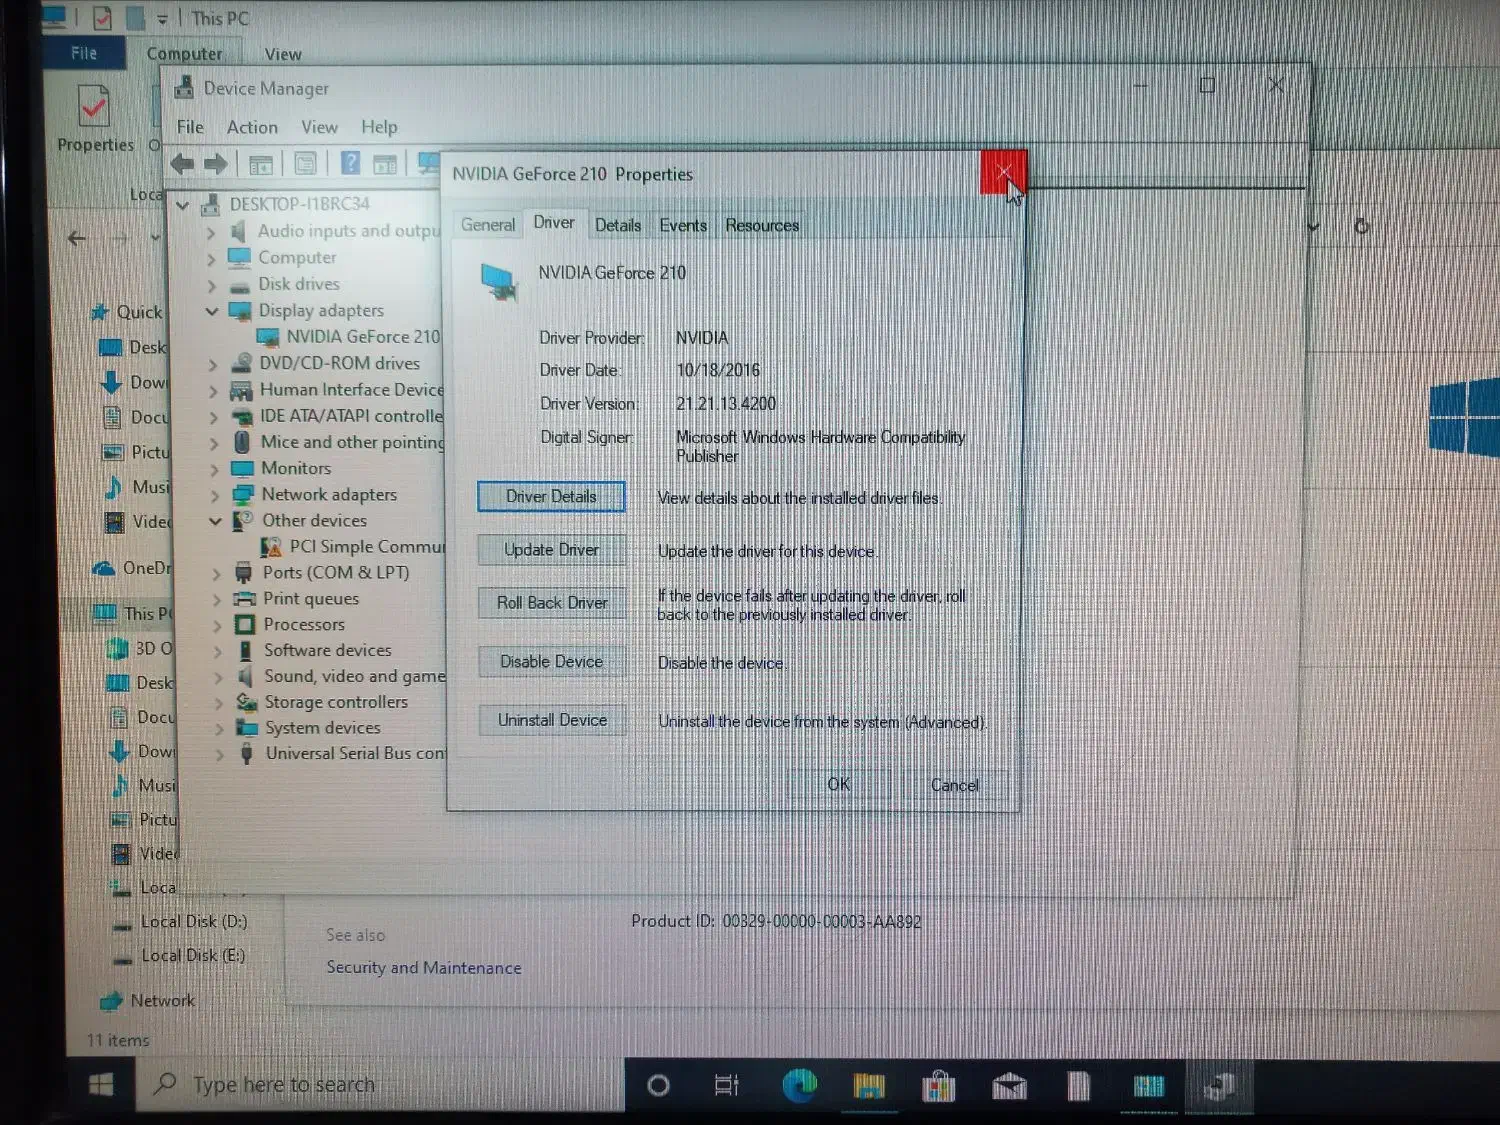The height and width of the screenshot is (1125, 1500).
Task: Collapse the Display adapters tree node
Action: coord(212,311)
